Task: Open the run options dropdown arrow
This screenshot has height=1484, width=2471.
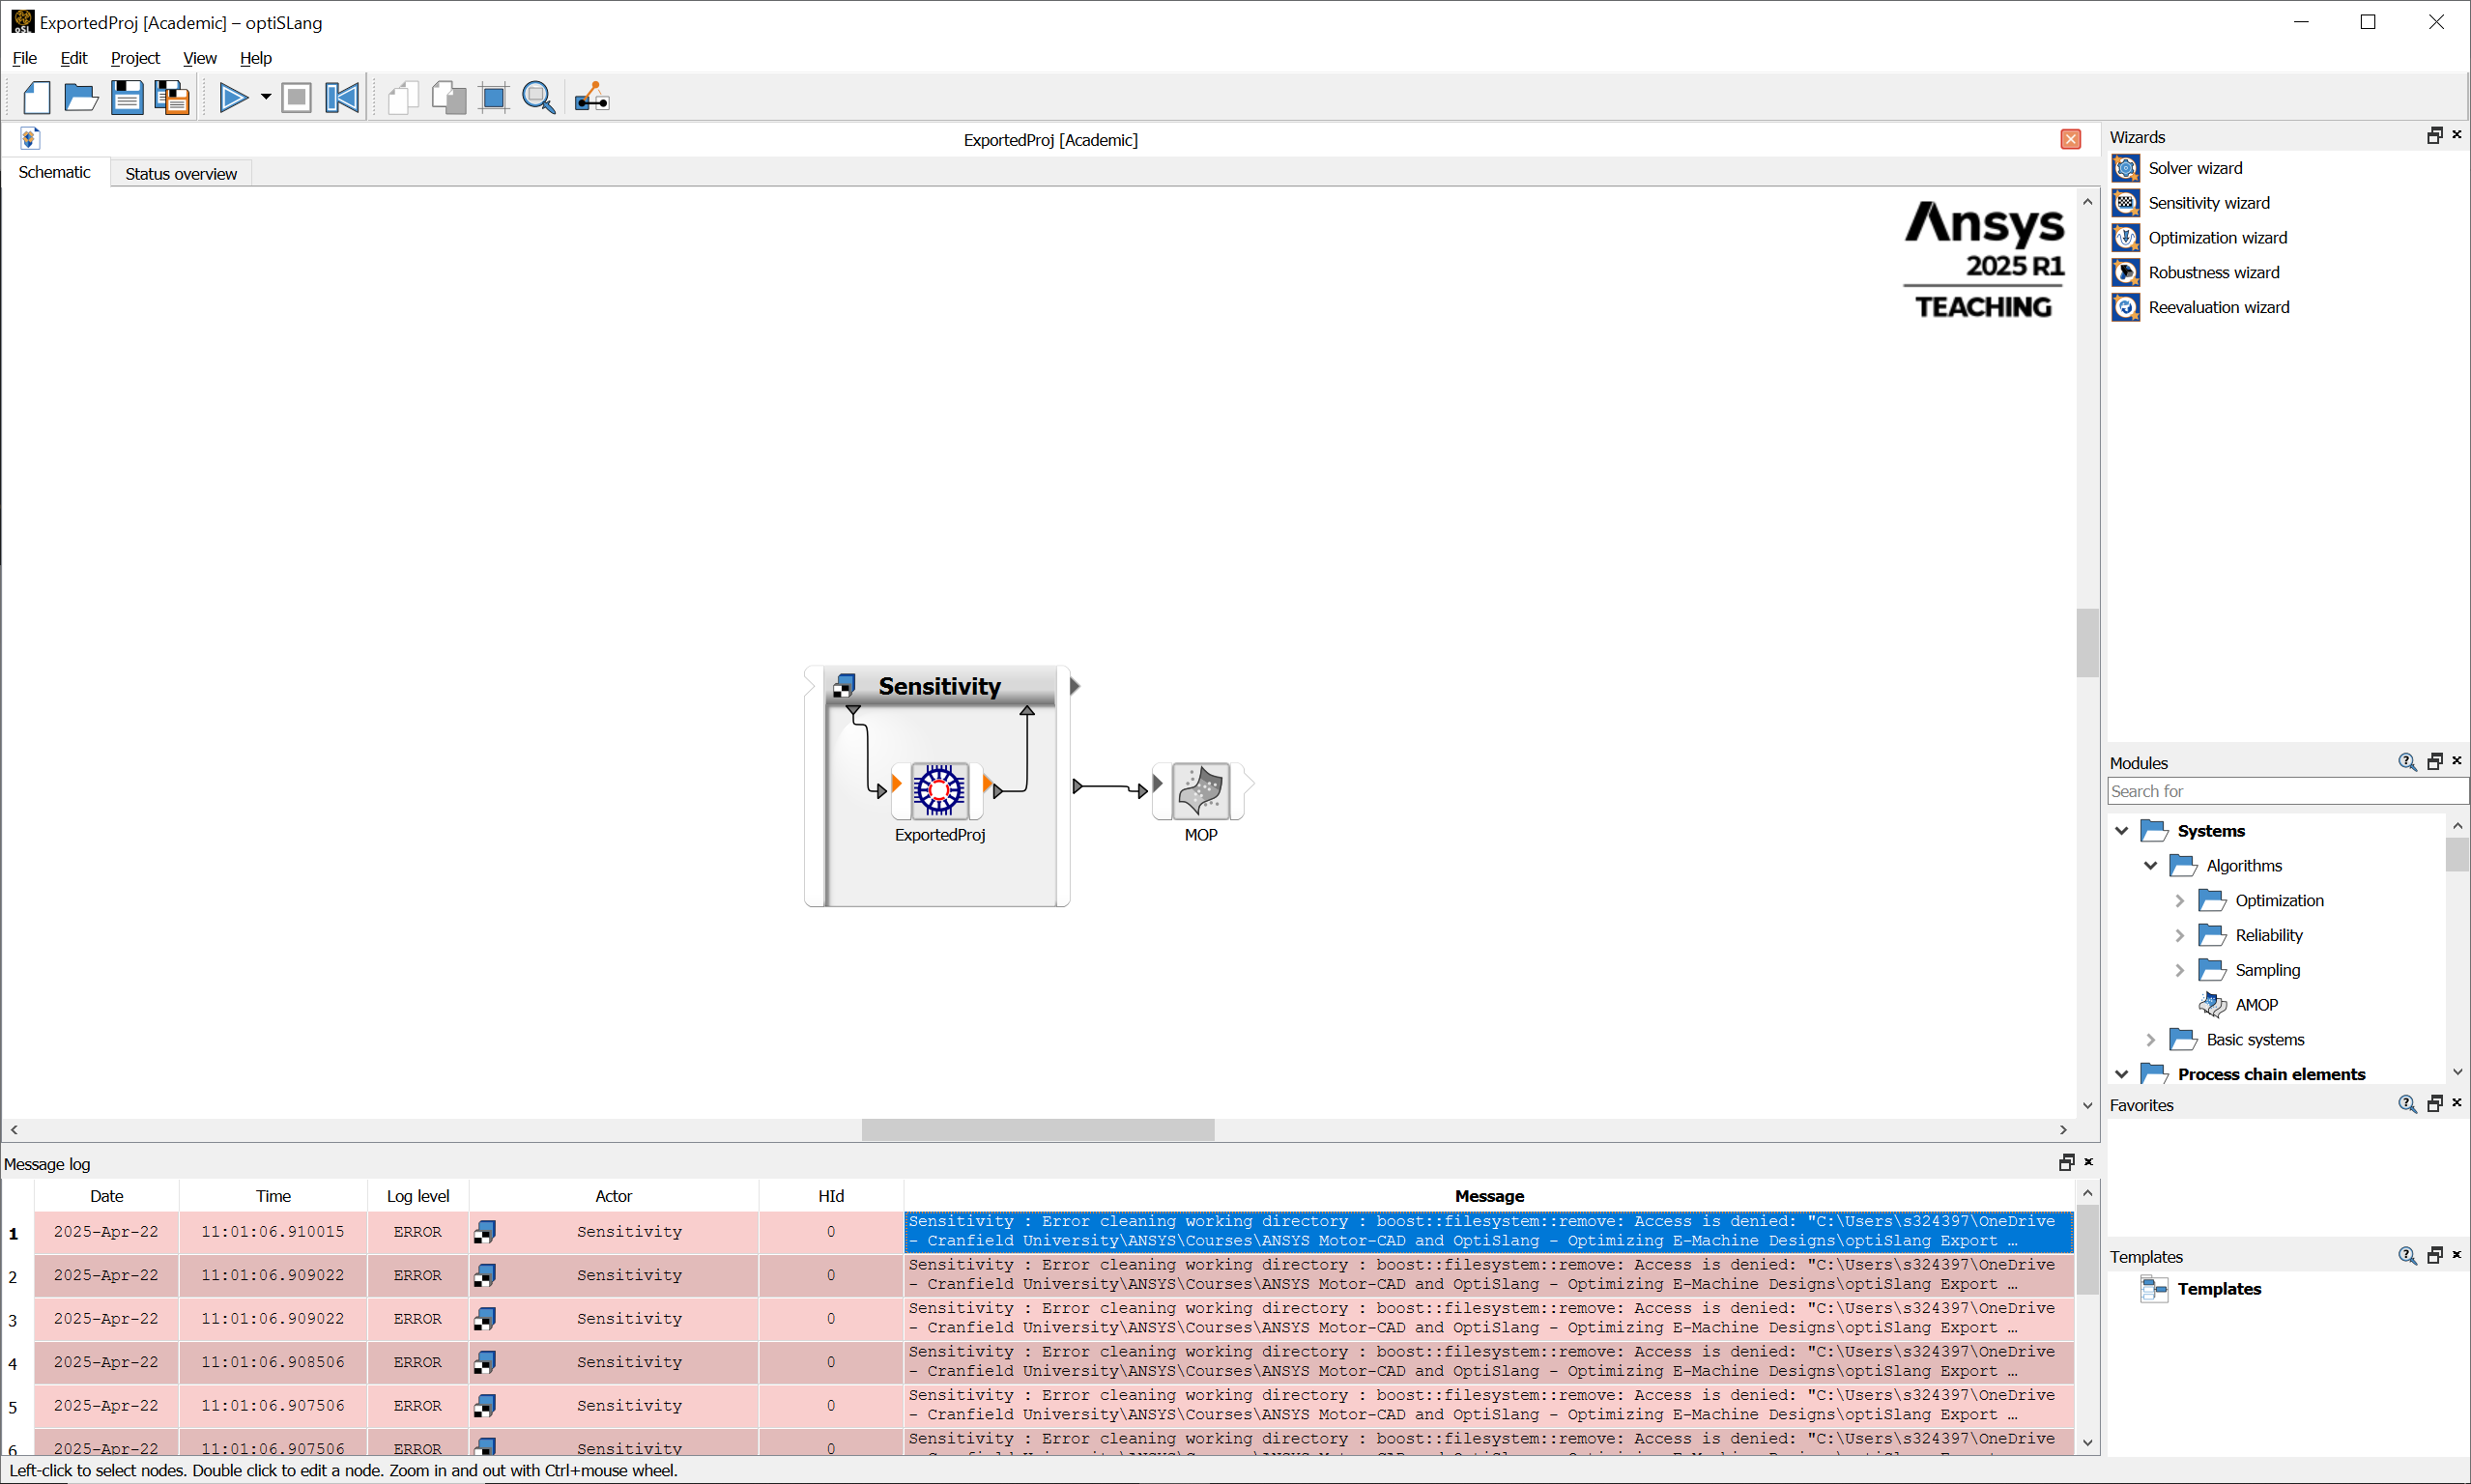Action: pos(265,97)
